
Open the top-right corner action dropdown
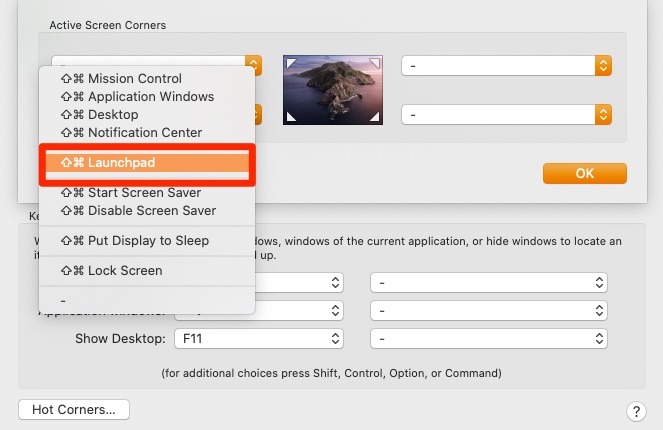point(507,66)
